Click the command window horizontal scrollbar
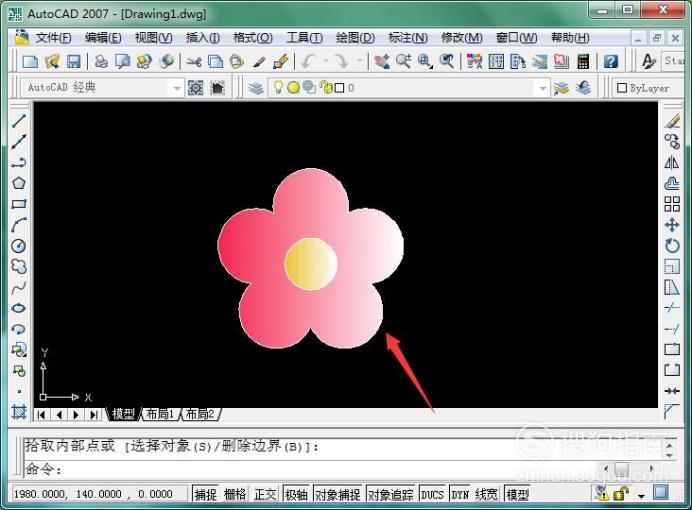692x510 pixels. coord(628,469)
